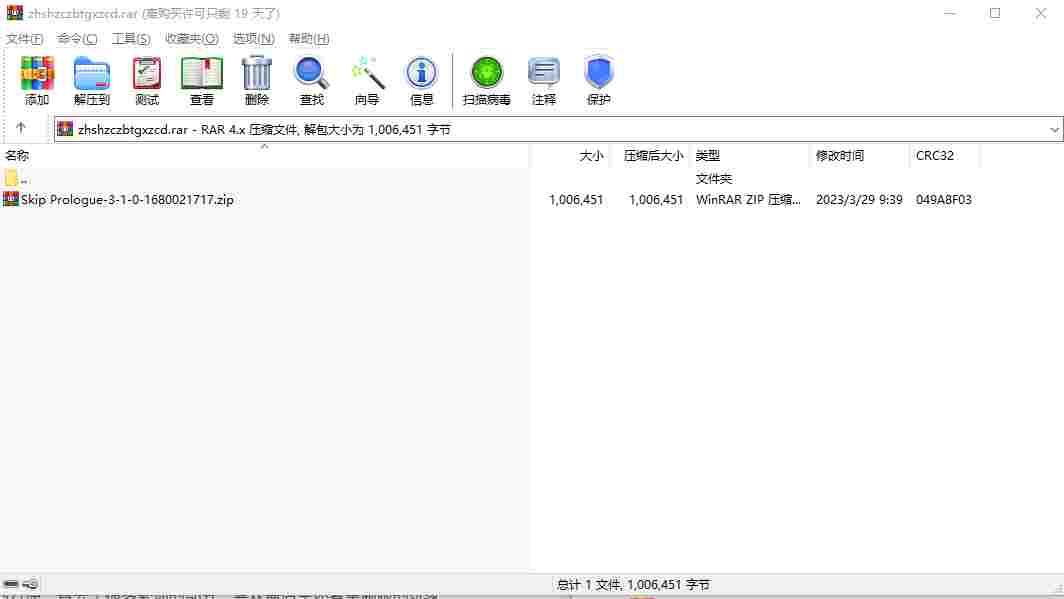1064x599 pixels.
Task: Click the Add (添加) toolbar icon
Action: pos(37,81)
